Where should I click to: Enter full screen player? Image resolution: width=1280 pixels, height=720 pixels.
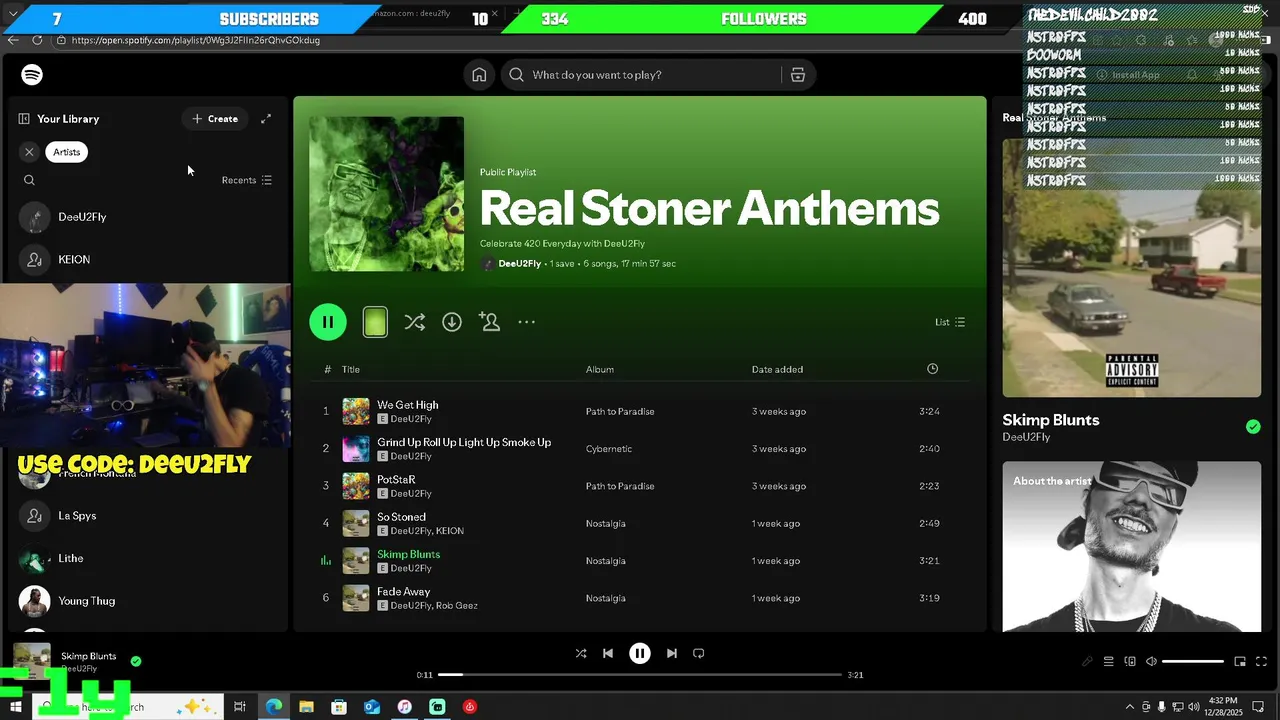(x=1261, y=661)
